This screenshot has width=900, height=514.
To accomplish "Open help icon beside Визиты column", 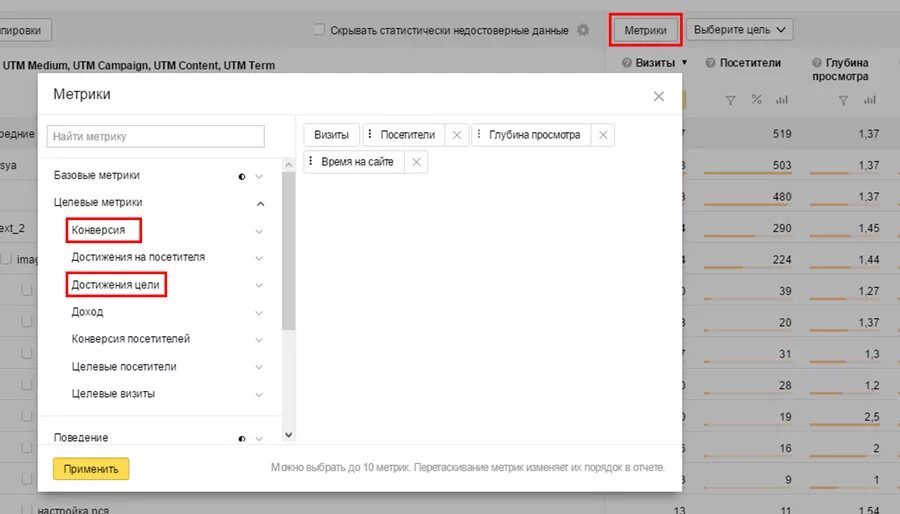I will point(627,63).
